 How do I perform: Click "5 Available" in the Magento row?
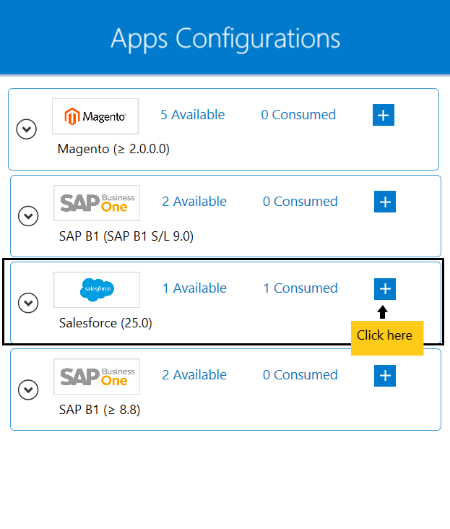(193, 115)
